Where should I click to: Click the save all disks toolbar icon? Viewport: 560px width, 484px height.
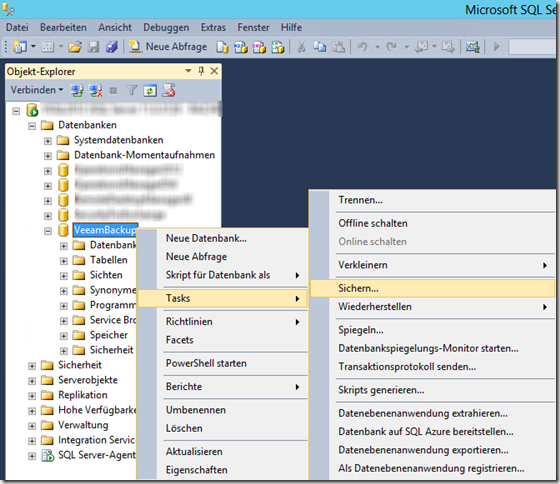point(112,47)
